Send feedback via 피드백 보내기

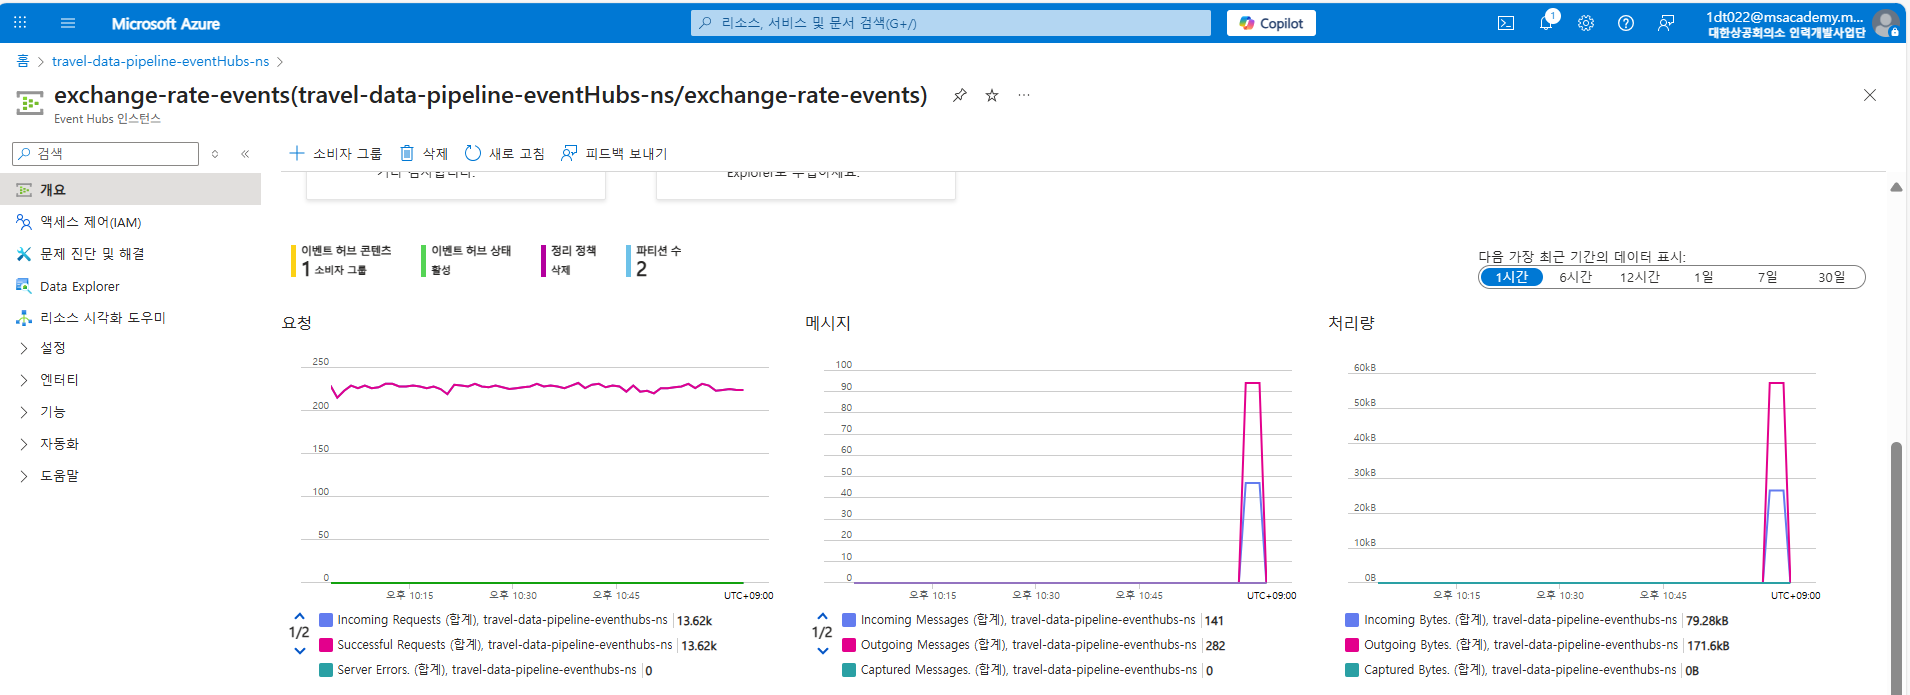[614, 153]
